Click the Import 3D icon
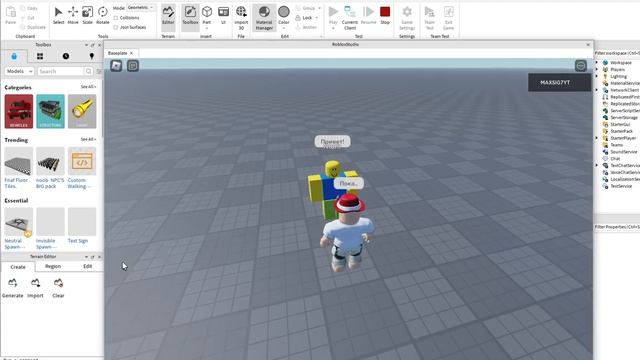The width and height of the screenshot is (640, 360). (x=241, y=18)
